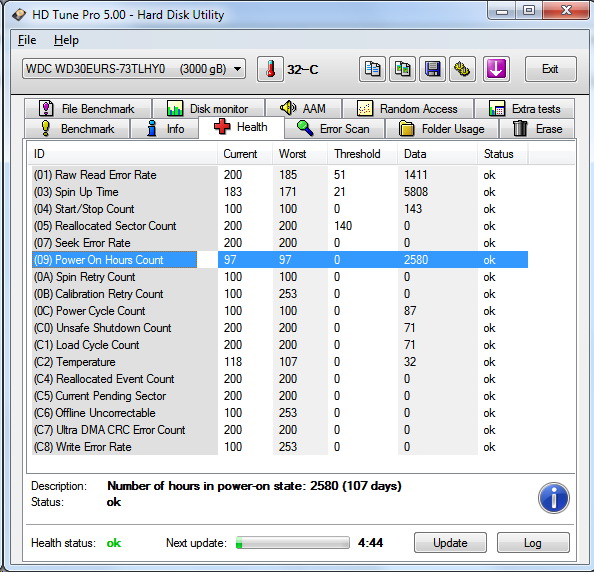Select the Unsafe Shutdown Count row
This screenshot has width=594, height=572.
(280, 328)
